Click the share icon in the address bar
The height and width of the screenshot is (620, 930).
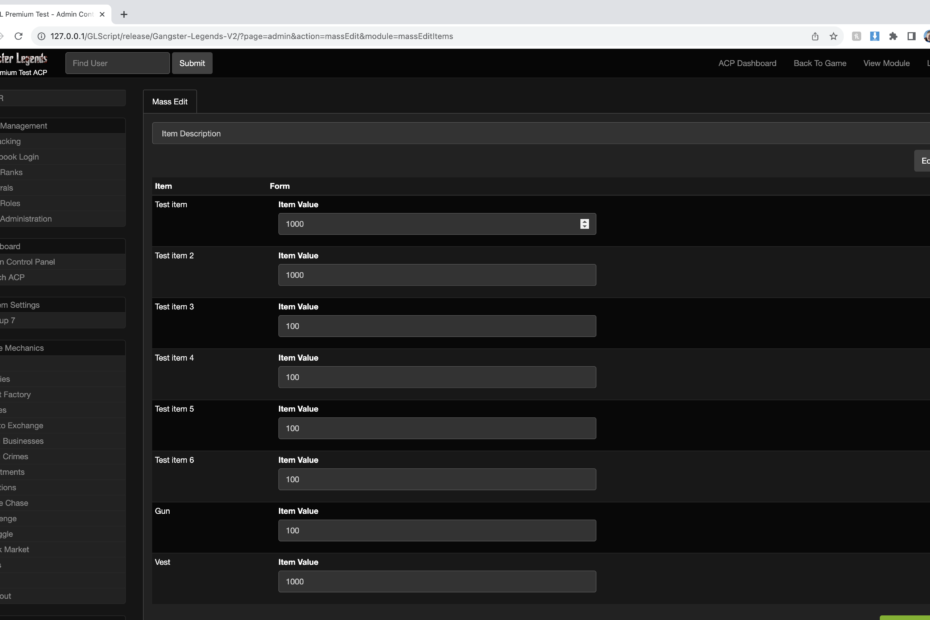[815, 36]
